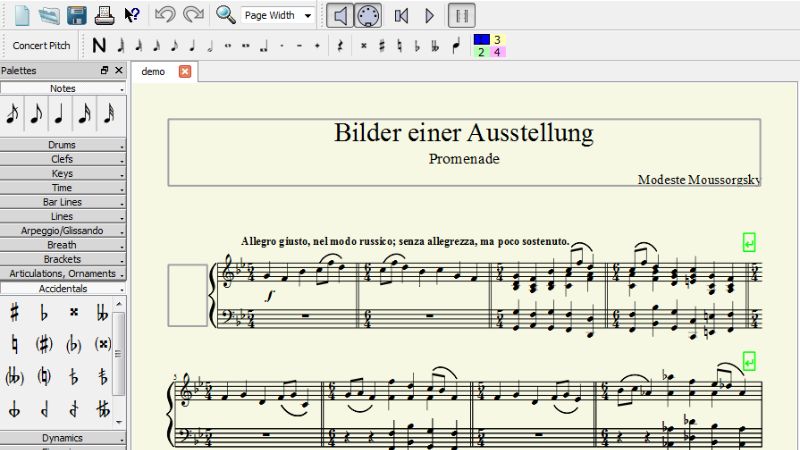
Task: Print the score with the printer icon
Action: click(x=104, y=15)
